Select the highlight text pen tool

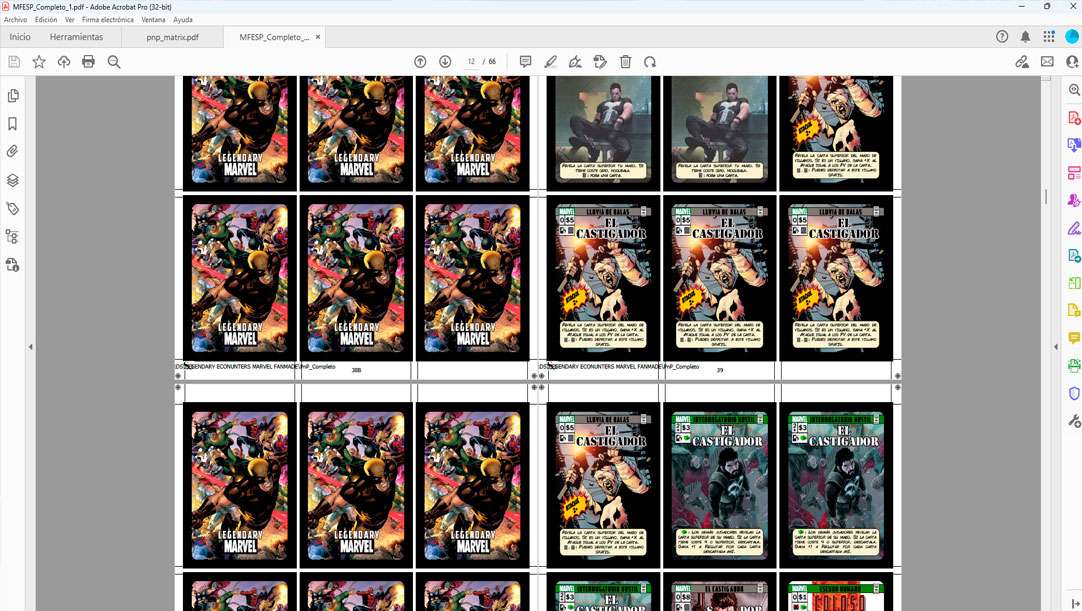[550, 62]
